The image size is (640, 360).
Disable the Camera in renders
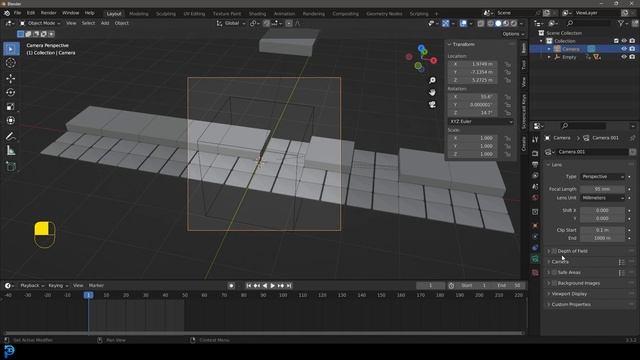[632, 49]
